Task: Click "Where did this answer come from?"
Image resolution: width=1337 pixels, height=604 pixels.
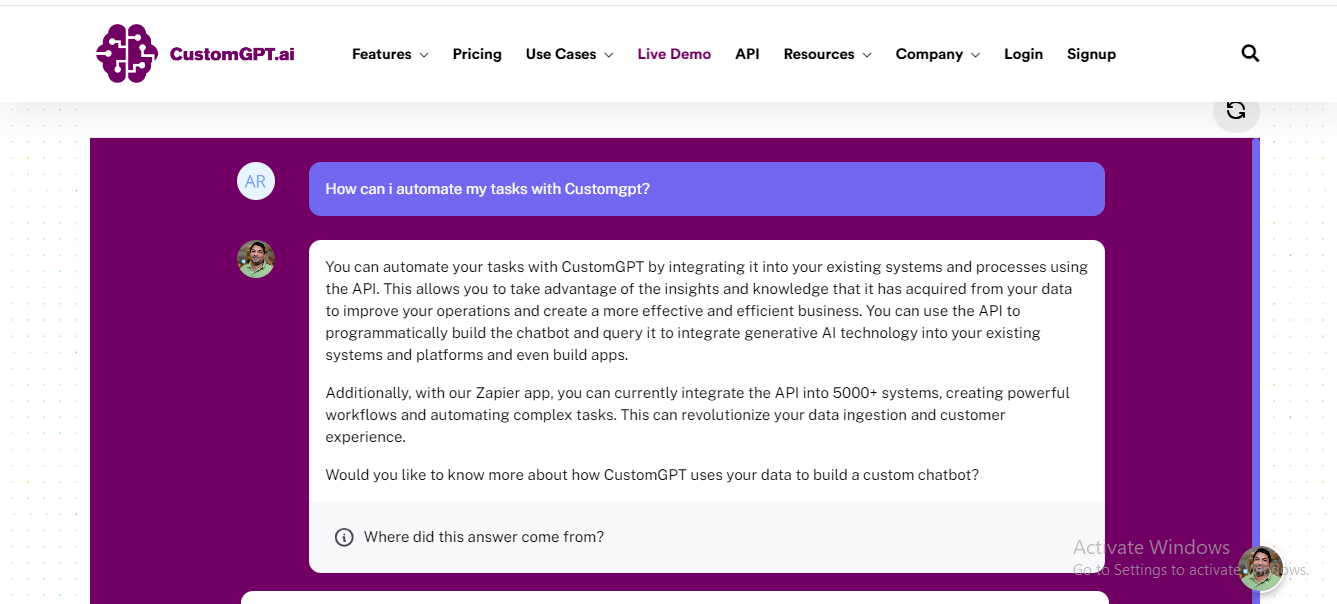Action: pyautogui.click(x=484, y=537)
